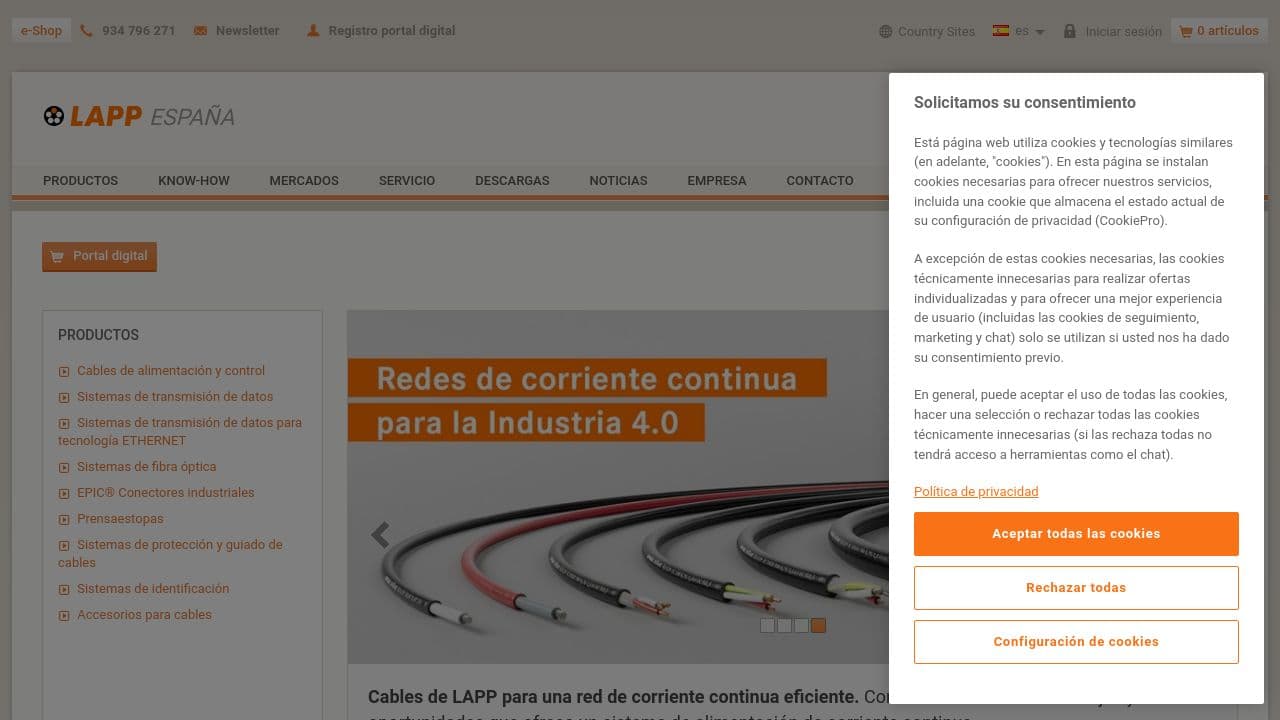The width and height of the screenshot is (1280, 720).
Task: Expand Sistemas de fibra óptica entry
Action: (x=64, y=467)
